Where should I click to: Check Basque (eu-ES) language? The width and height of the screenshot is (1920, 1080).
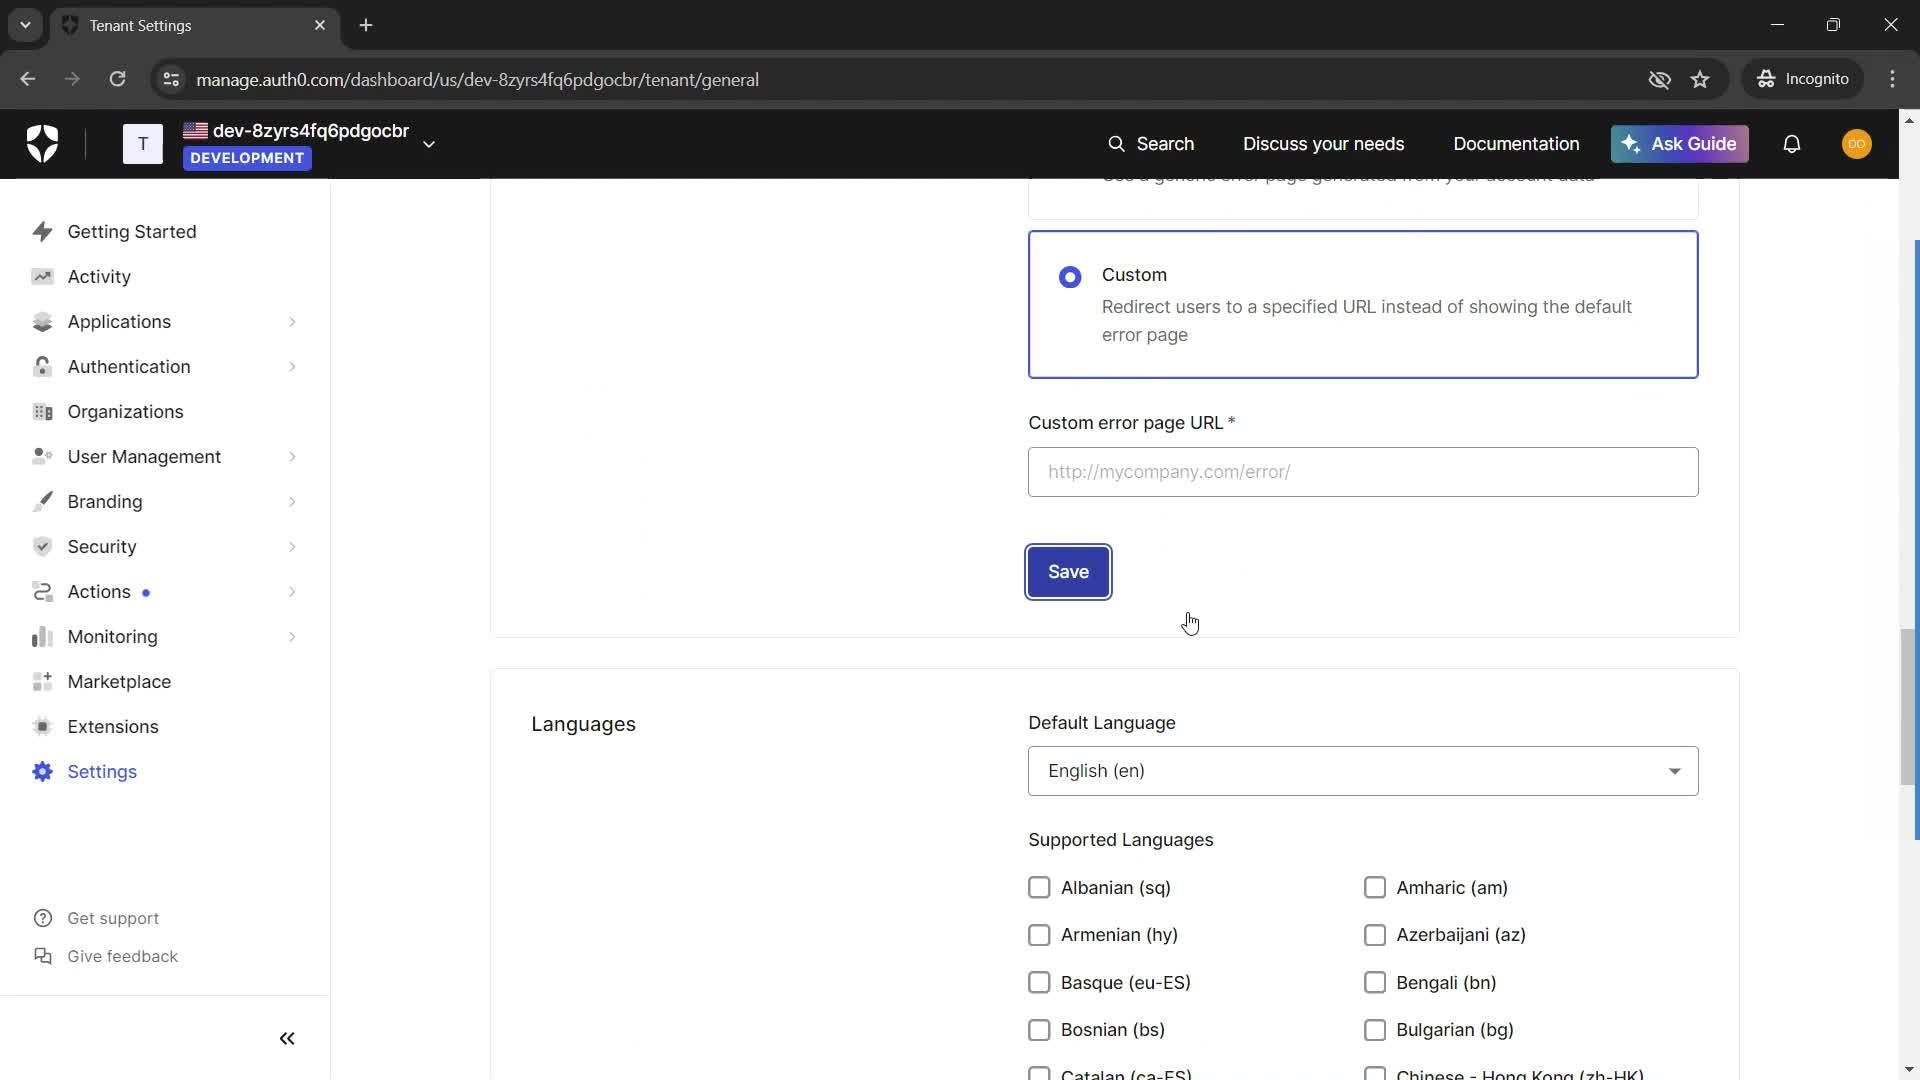point(1039,983)
